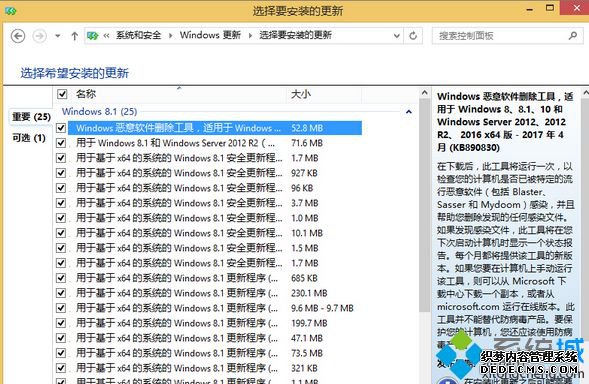589x384 pixels.
Task: Click the update list vertical scrollbar thumb
Action: 424,206
